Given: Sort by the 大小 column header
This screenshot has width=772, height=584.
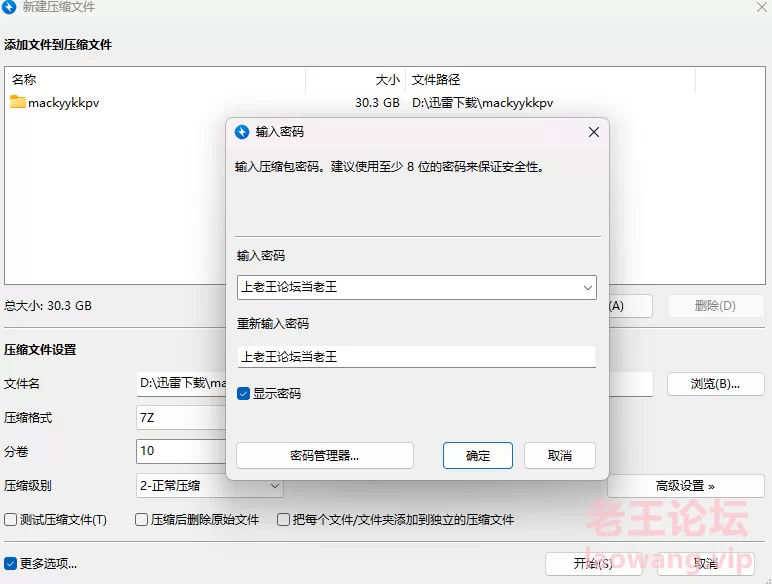Looking at the screenshot, I should tap(355, 79).
